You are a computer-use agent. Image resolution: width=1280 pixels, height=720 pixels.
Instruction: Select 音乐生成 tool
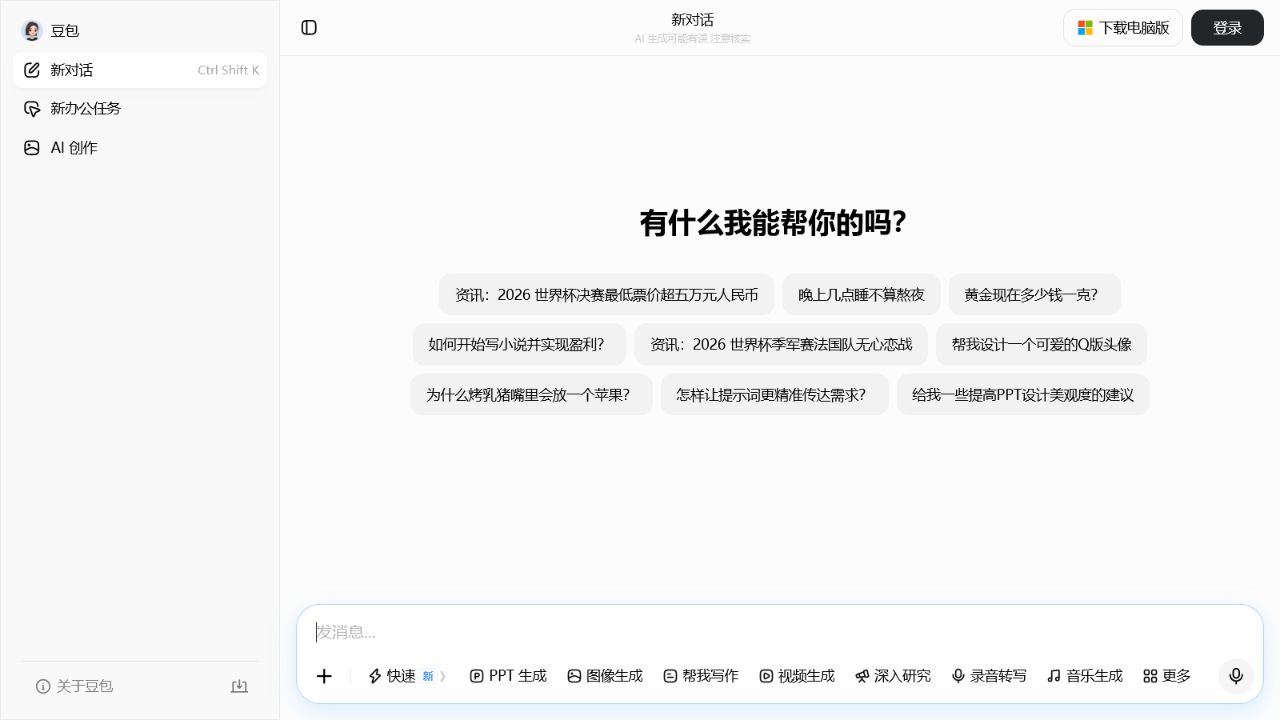[1085, 676]
